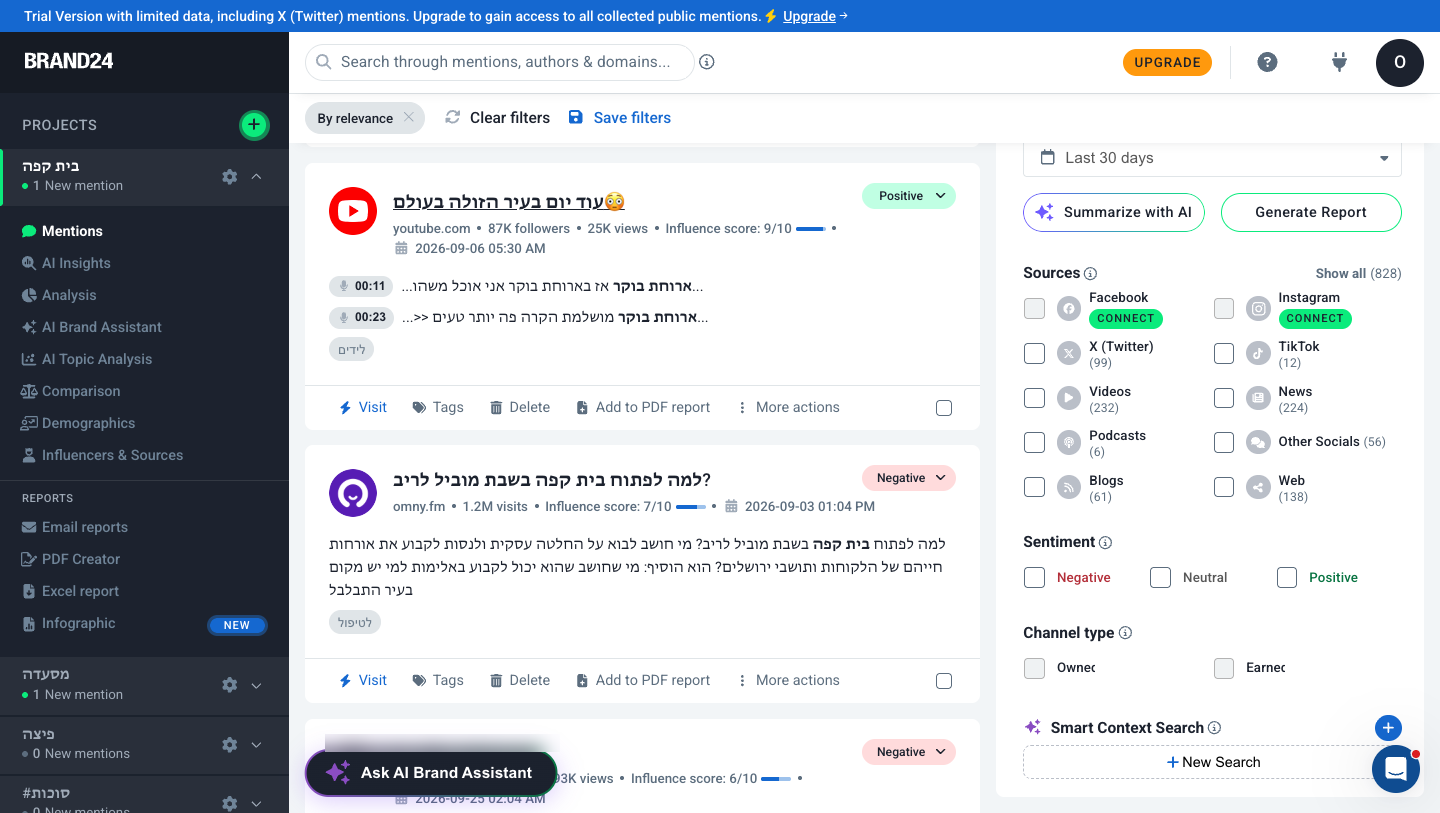Open Negative sentiment dropdown on omny.fm mention
Screen dimensions: 1440x813
(909, 478)
